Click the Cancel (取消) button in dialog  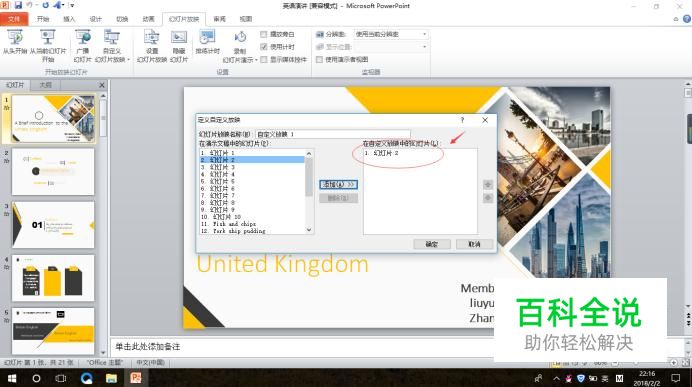(x=474, y=244)
